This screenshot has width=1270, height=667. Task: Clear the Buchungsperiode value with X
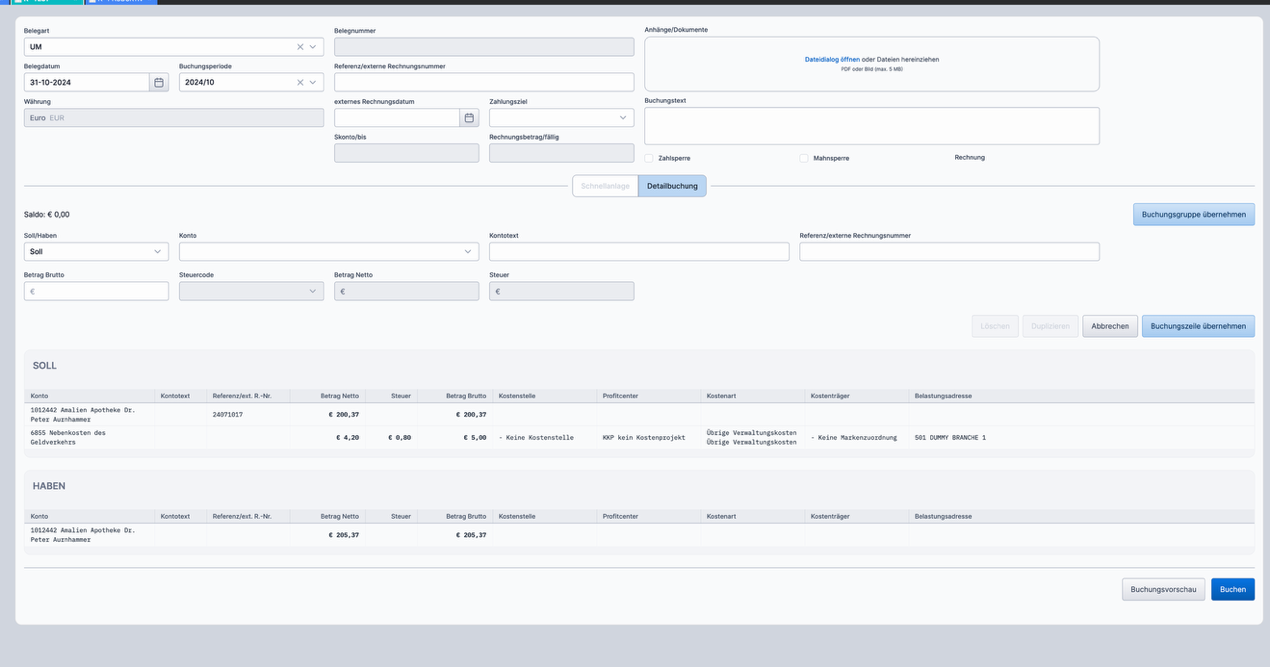point(300,83)
